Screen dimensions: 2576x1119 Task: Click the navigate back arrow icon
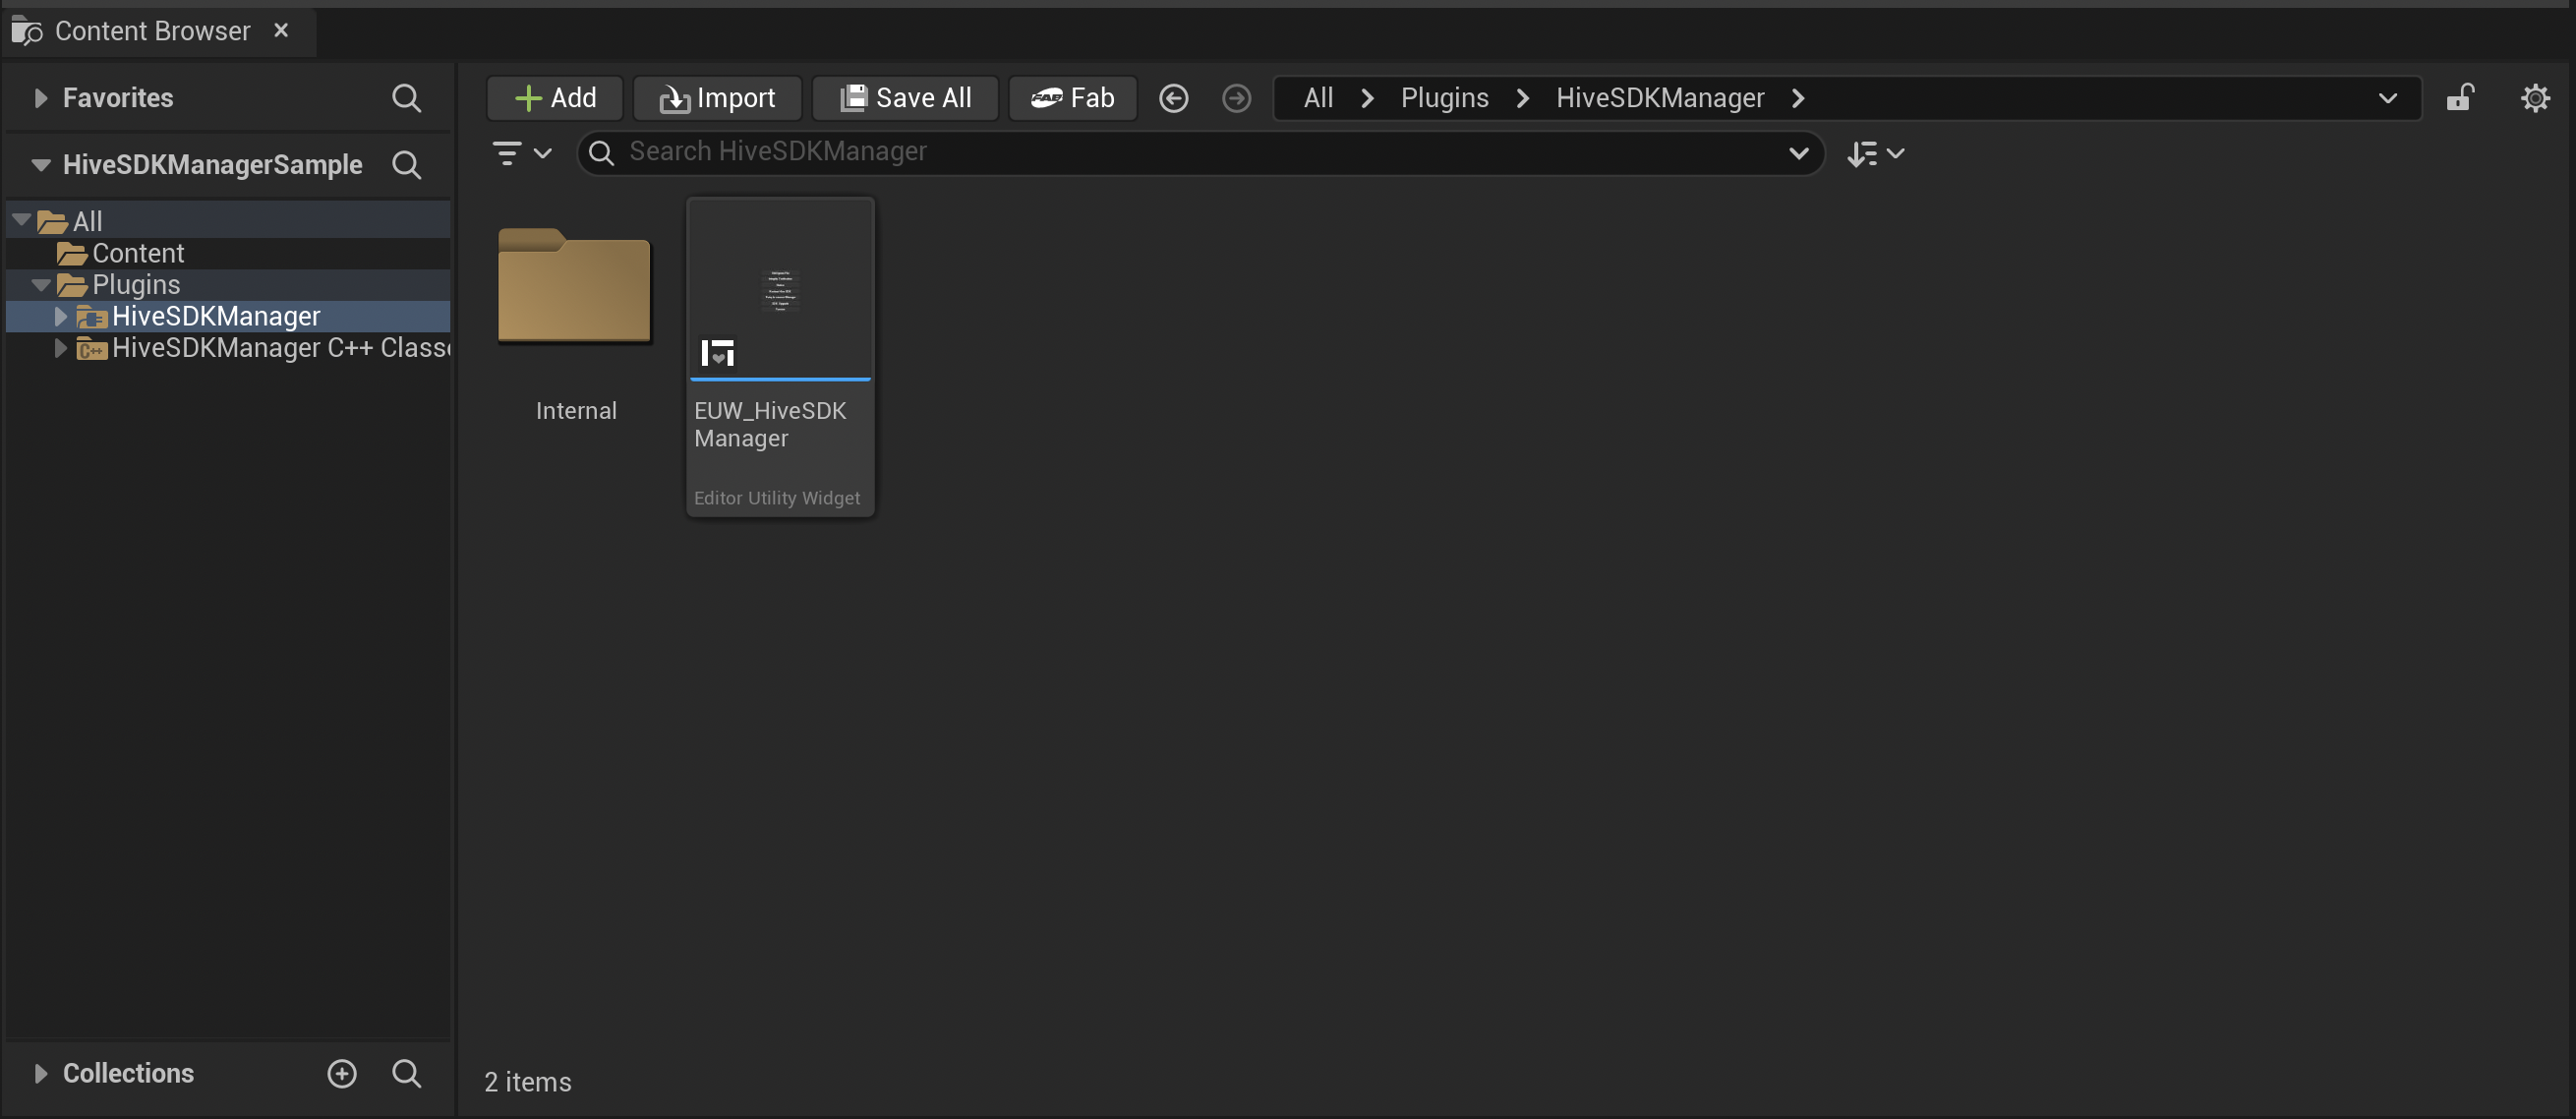coord(1173,98)
